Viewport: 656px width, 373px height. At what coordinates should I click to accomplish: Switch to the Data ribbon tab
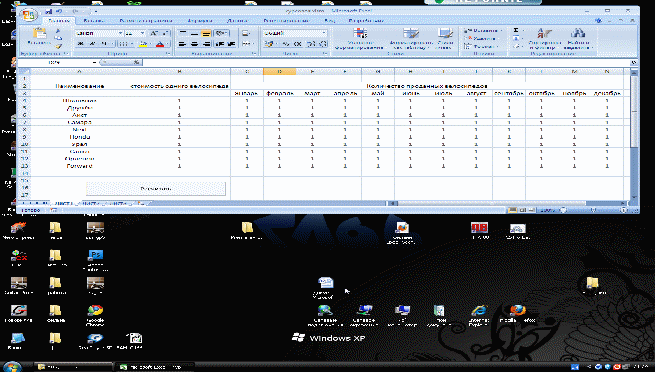237,20
